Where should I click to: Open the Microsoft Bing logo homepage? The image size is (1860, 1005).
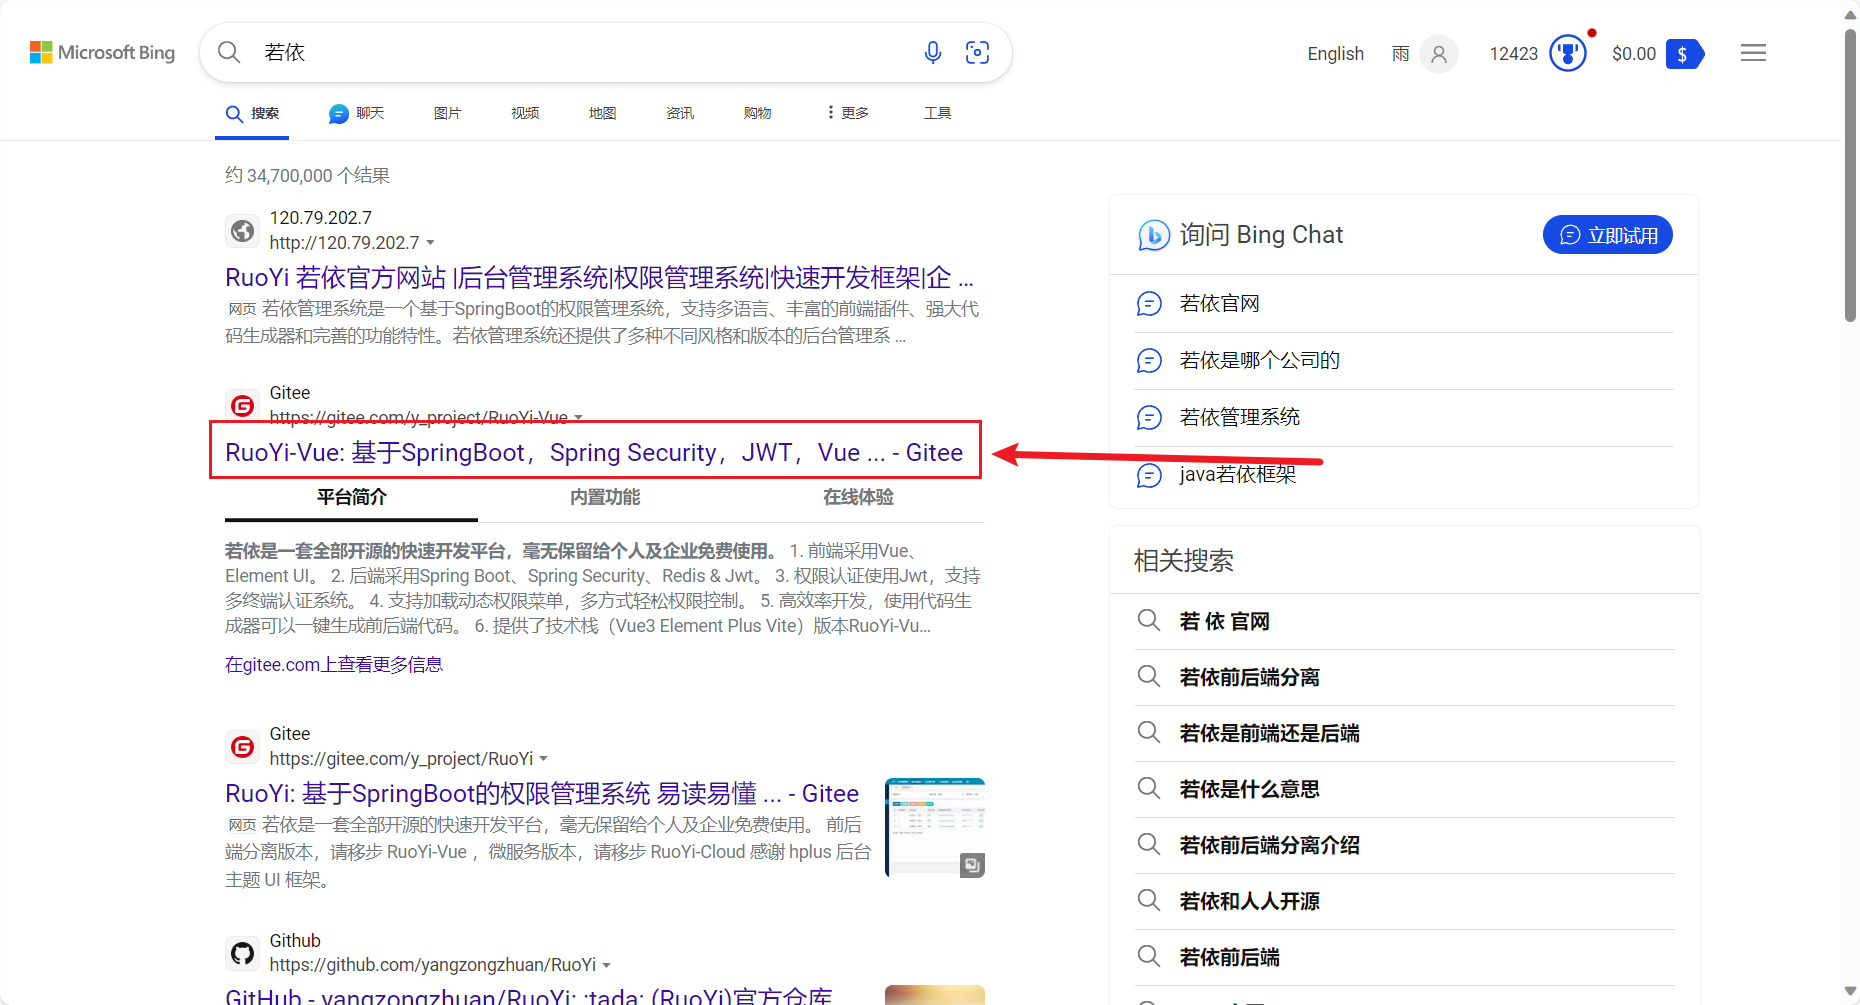tap(102, 52)
